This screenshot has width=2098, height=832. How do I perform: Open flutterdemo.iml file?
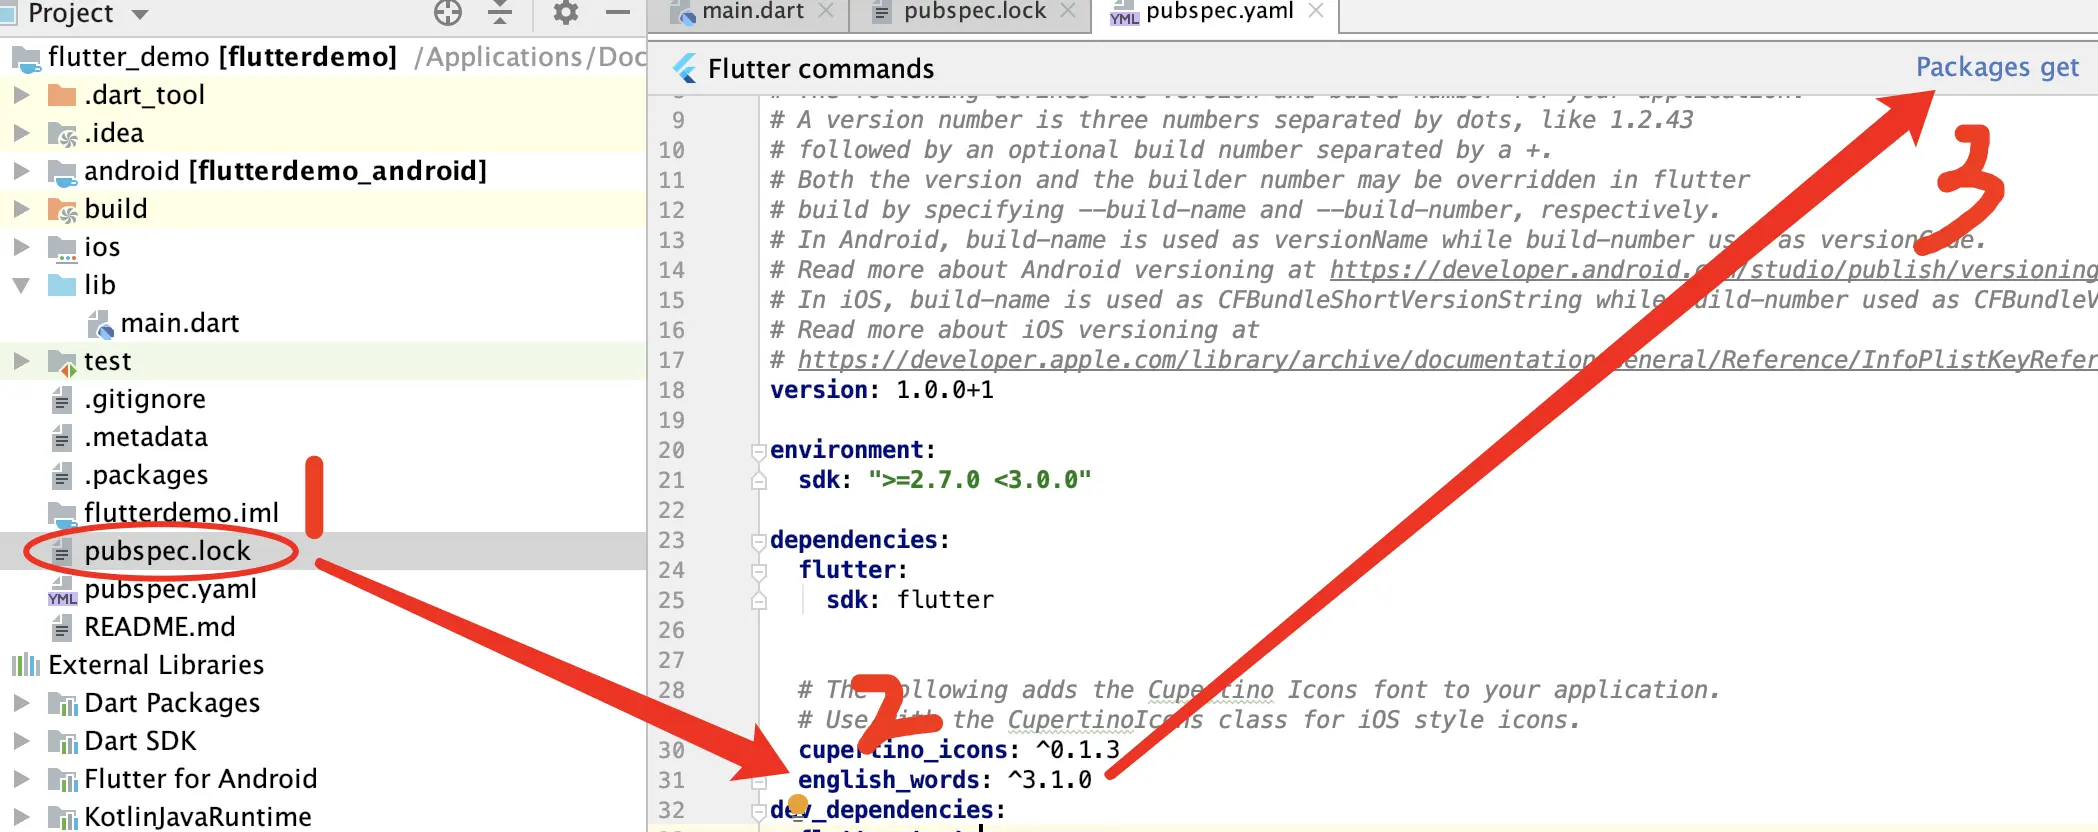tap(181, 513)
